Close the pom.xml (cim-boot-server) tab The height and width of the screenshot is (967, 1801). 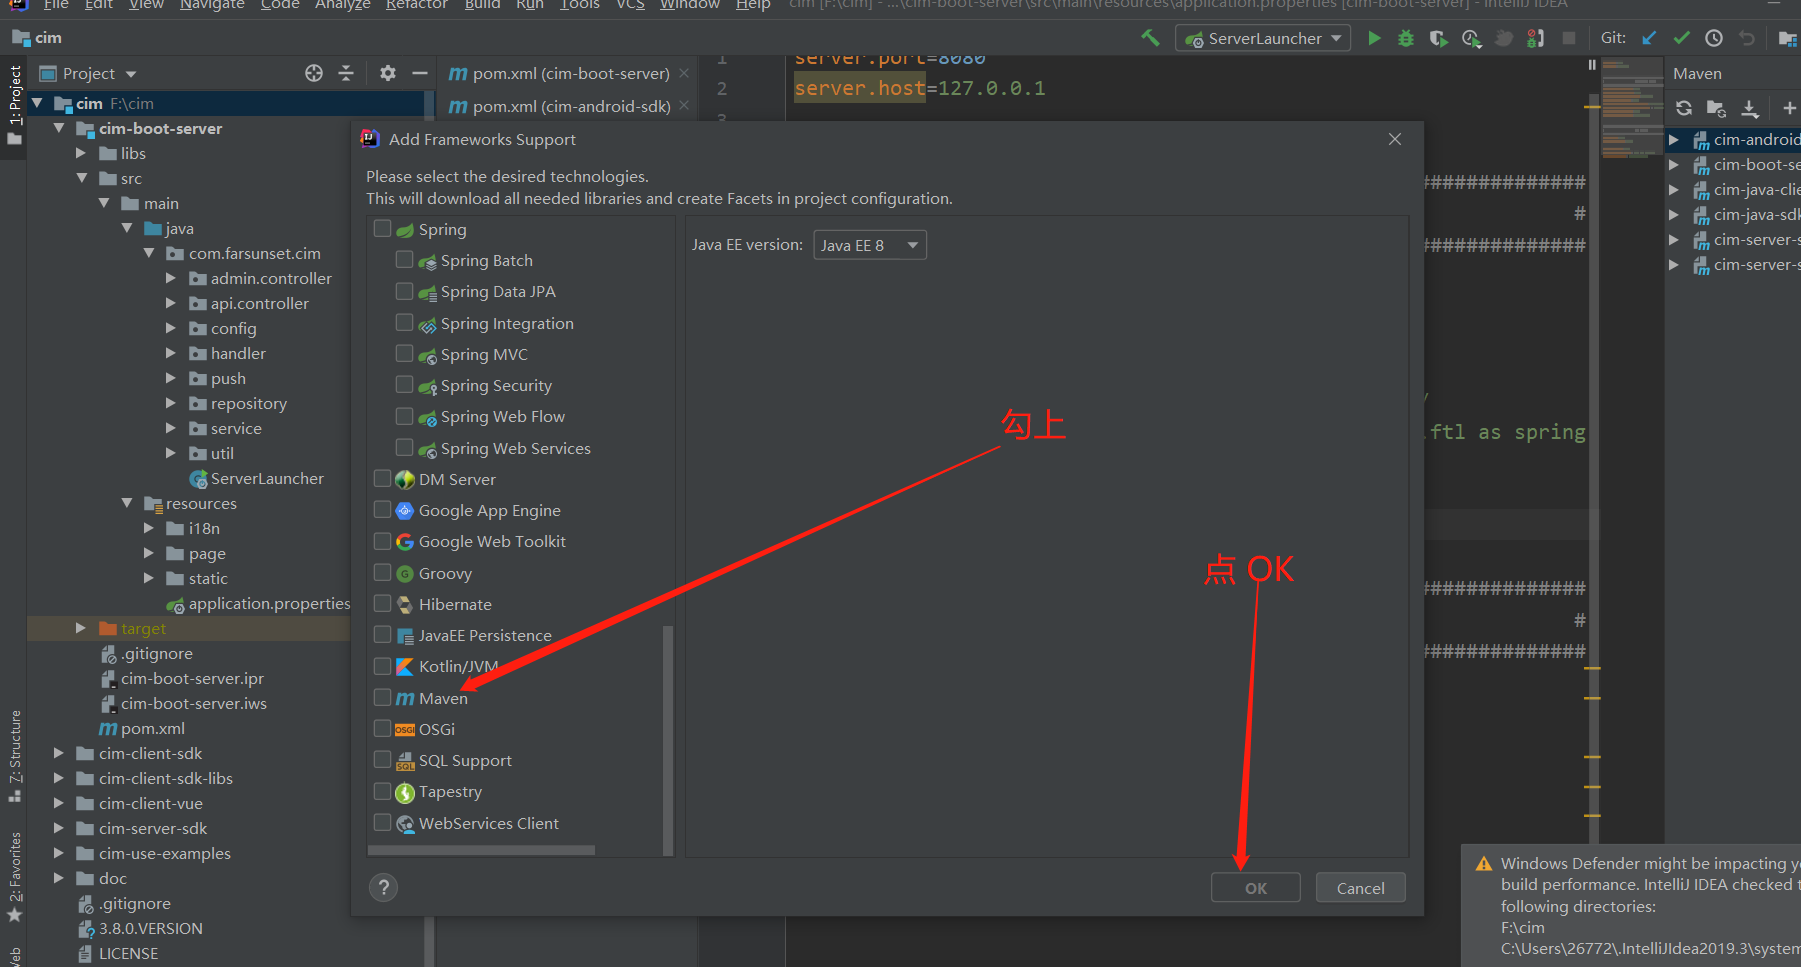point(684,73)
